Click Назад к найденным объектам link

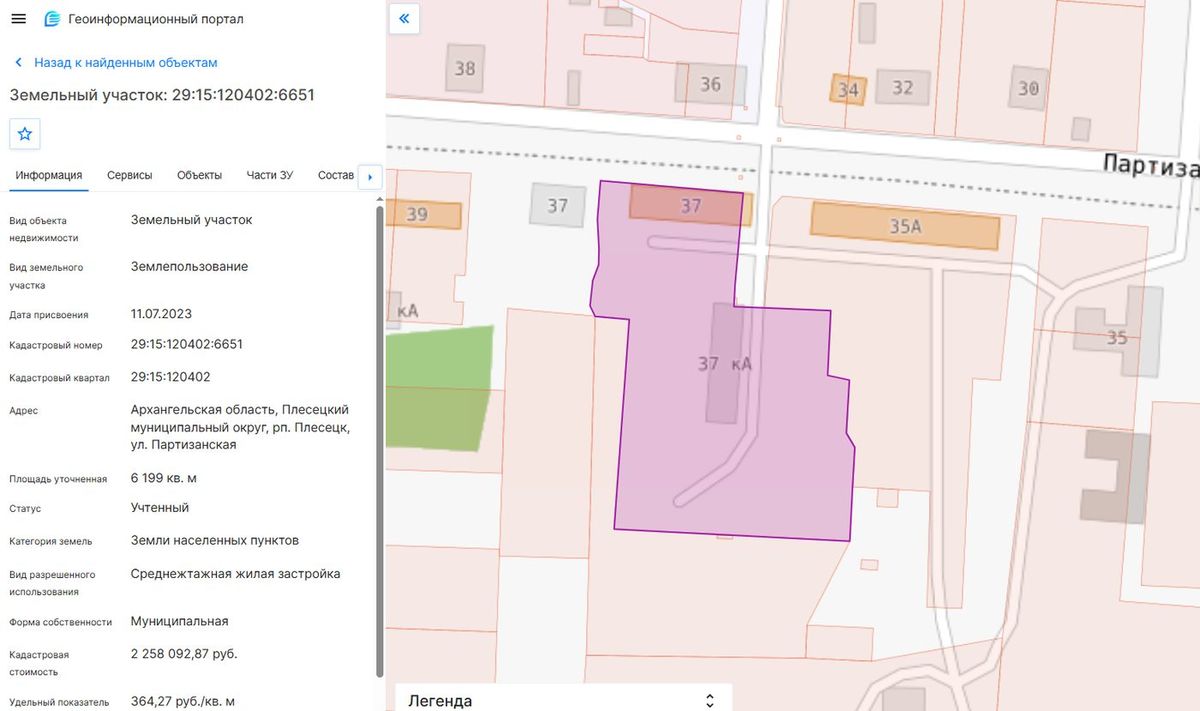pyautogui.click(x=126, y=62)
